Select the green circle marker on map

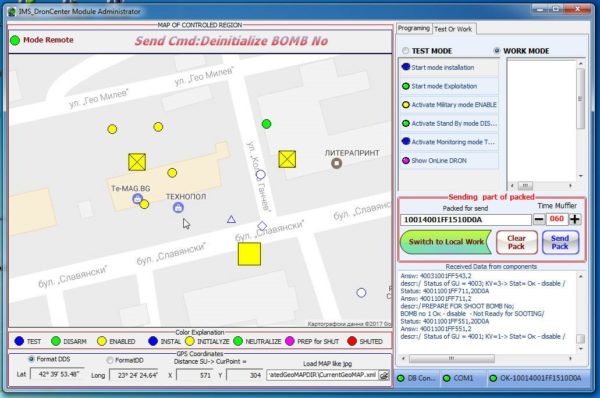point(267,124)
